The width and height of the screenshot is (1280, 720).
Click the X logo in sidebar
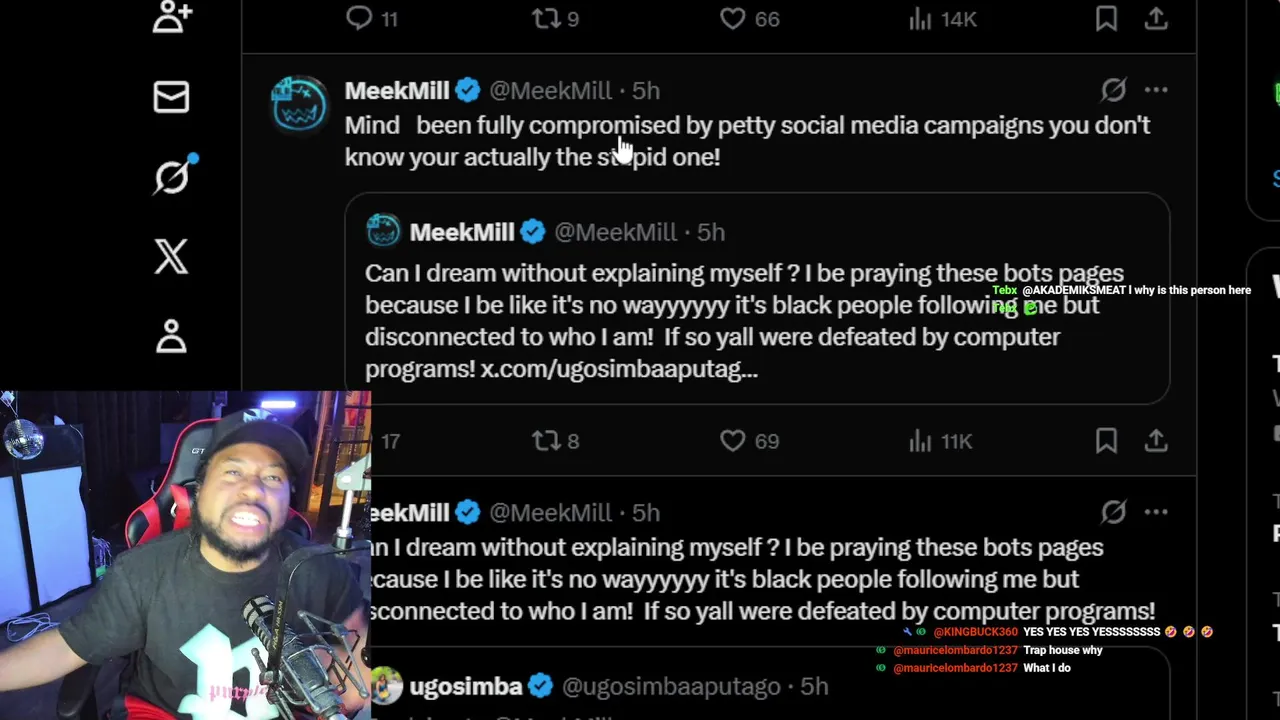(171, 257)
